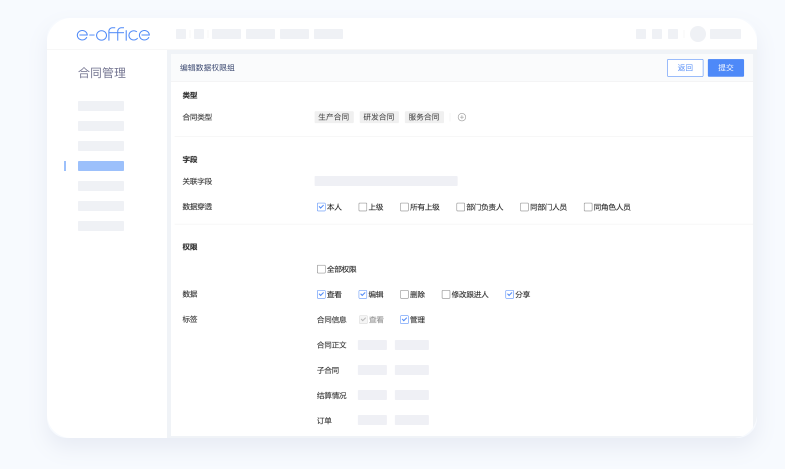The height and width of the screenshot is (469, 785).
Task: Select the 生产合同 contract type tag
Action: point(334,117)
